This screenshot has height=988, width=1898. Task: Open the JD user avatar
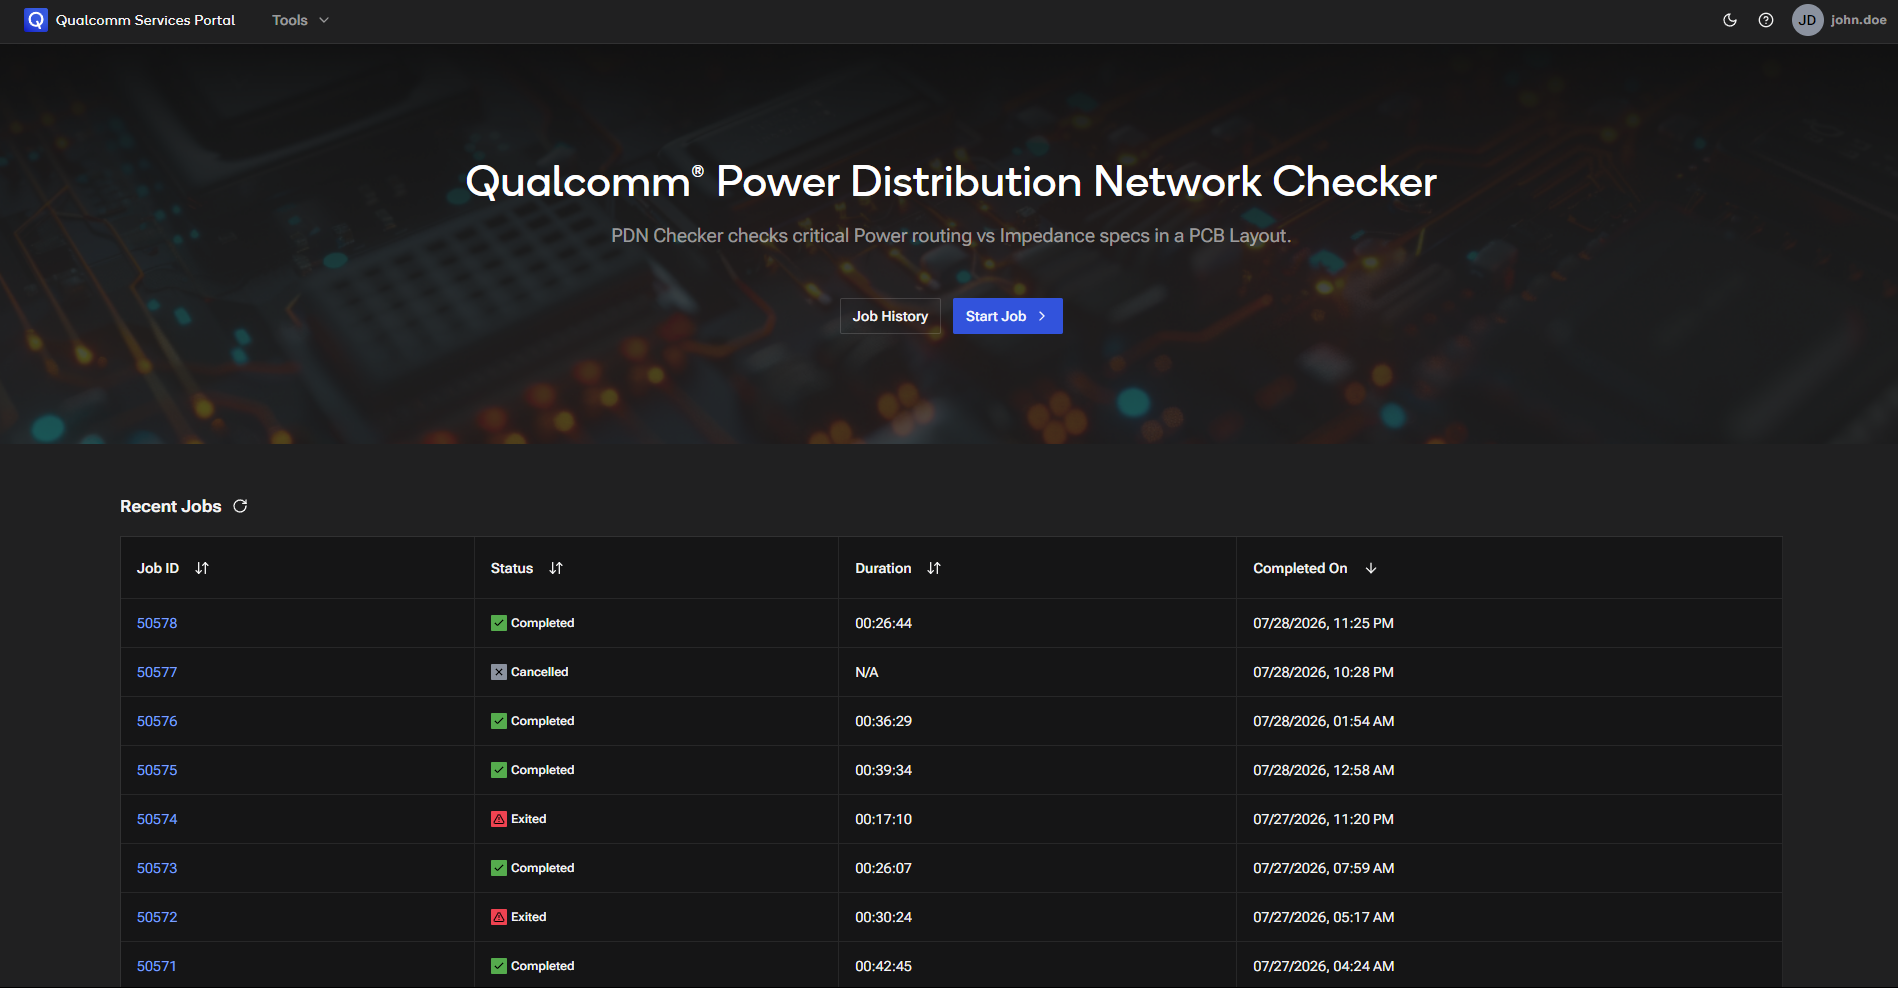[1808, 20]
